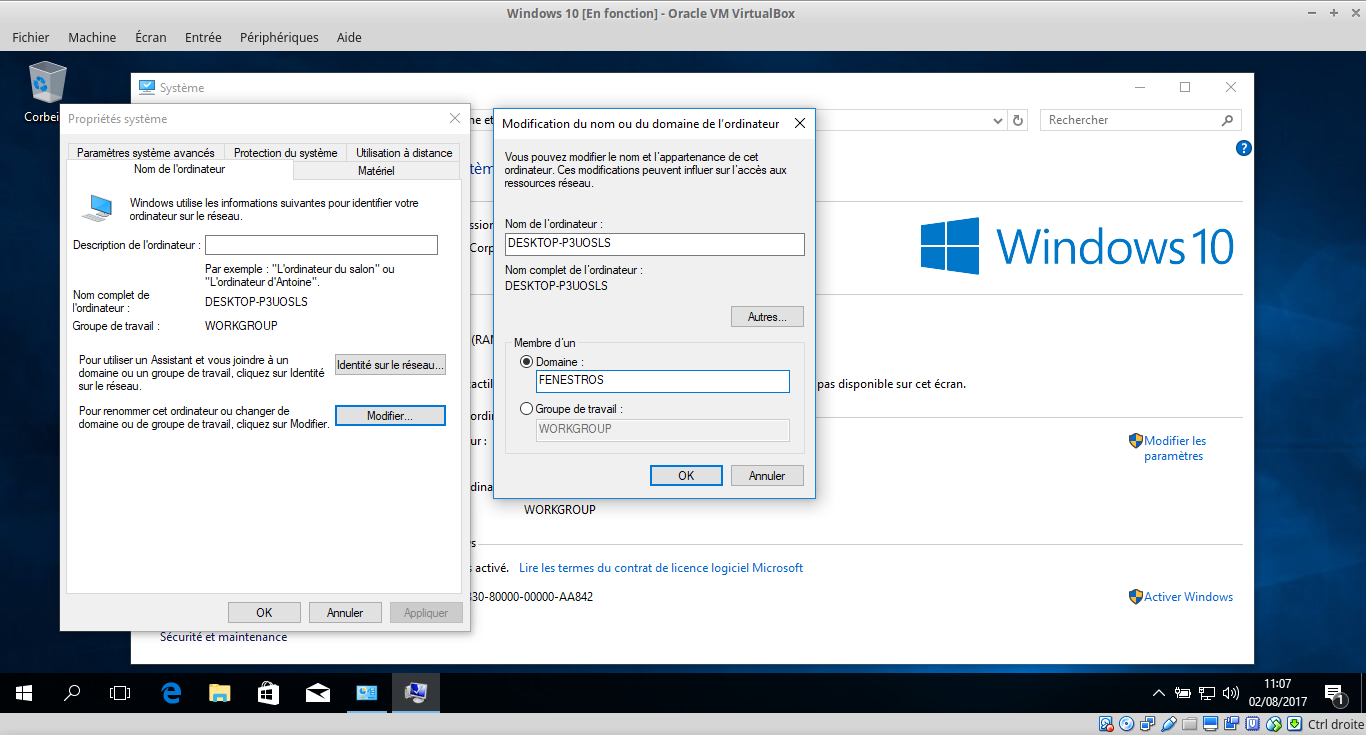Open the Modifier les paramètres link
1366x735 pixels.
click(x=1174, y=448)
